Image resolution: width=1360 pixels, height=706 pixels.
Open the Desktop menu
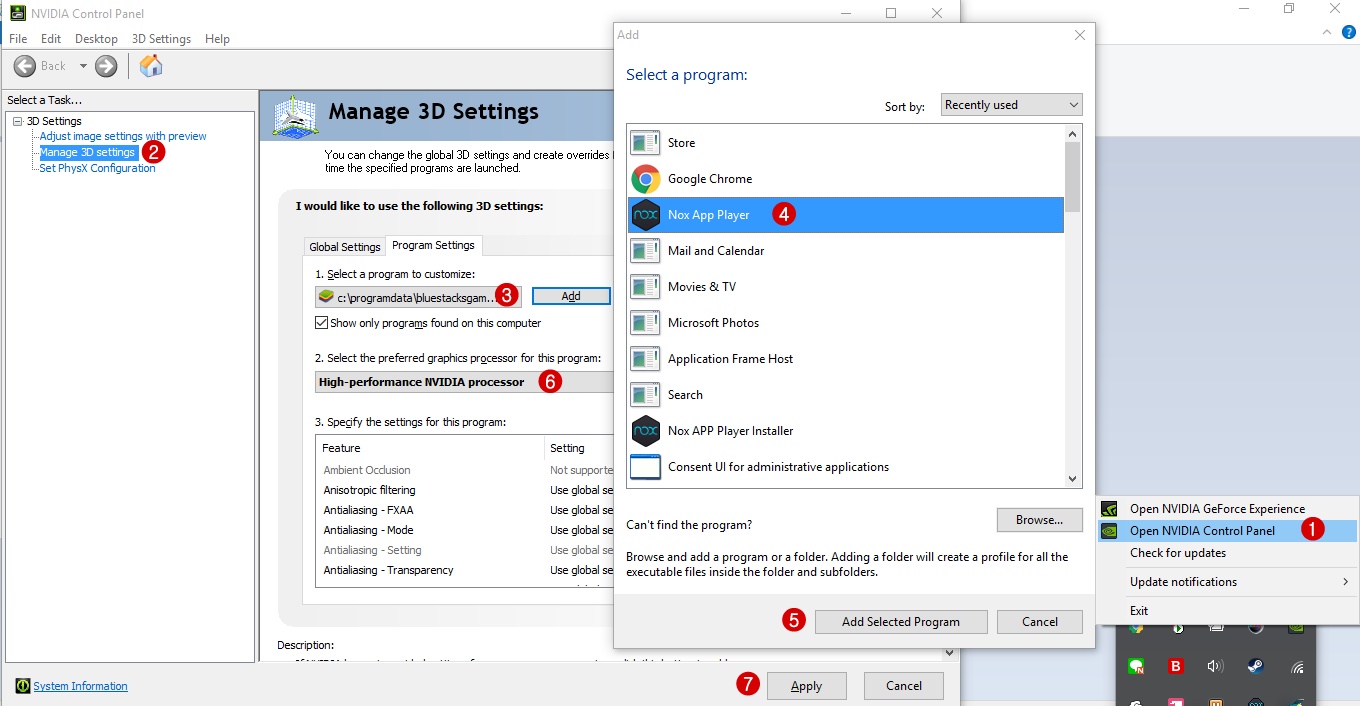click(x=96, y=39)
